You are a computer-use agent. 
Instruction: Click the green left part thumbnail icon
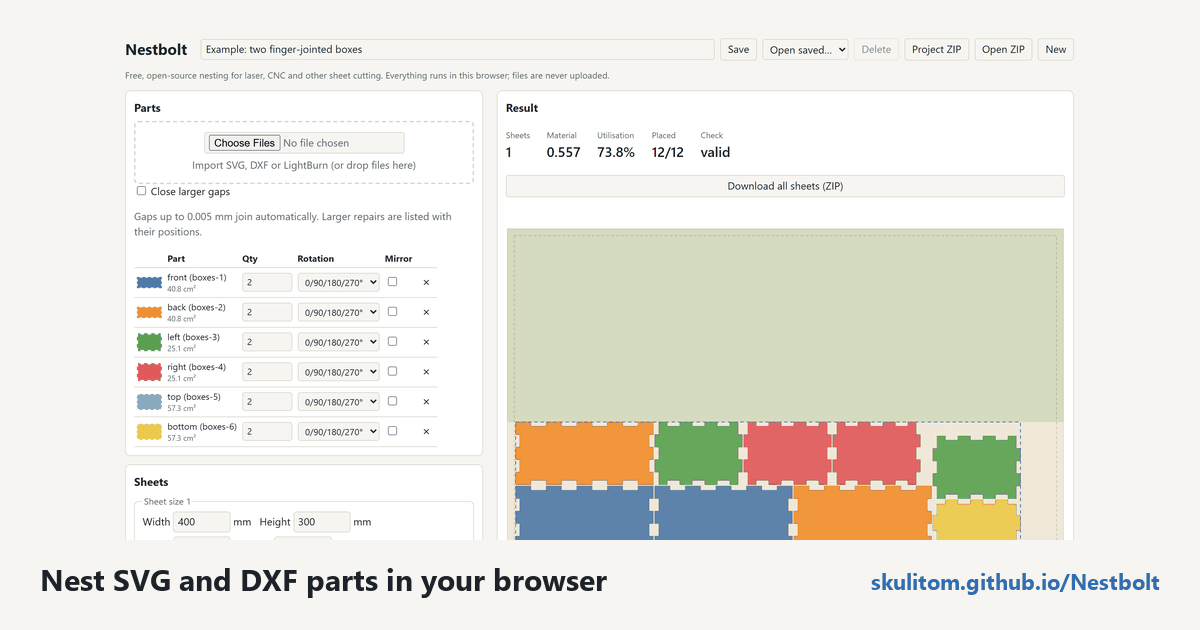(x=149, y=342)
